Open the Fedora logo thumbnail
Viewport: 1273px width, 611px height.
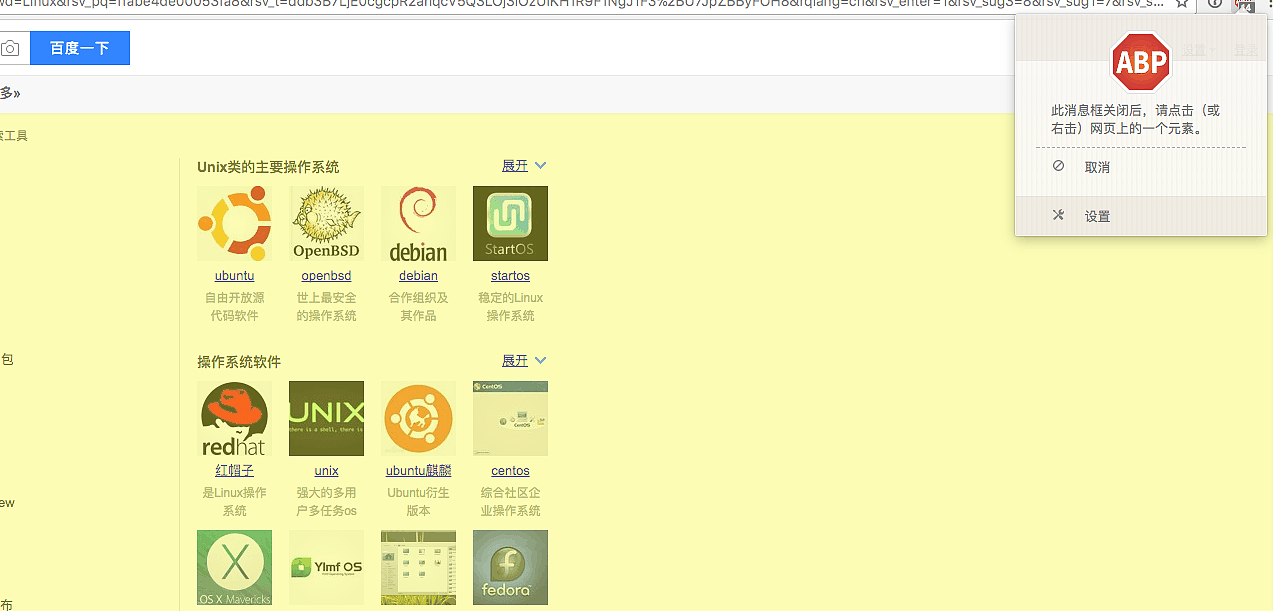pyautogui.click(x=510, y=567)
